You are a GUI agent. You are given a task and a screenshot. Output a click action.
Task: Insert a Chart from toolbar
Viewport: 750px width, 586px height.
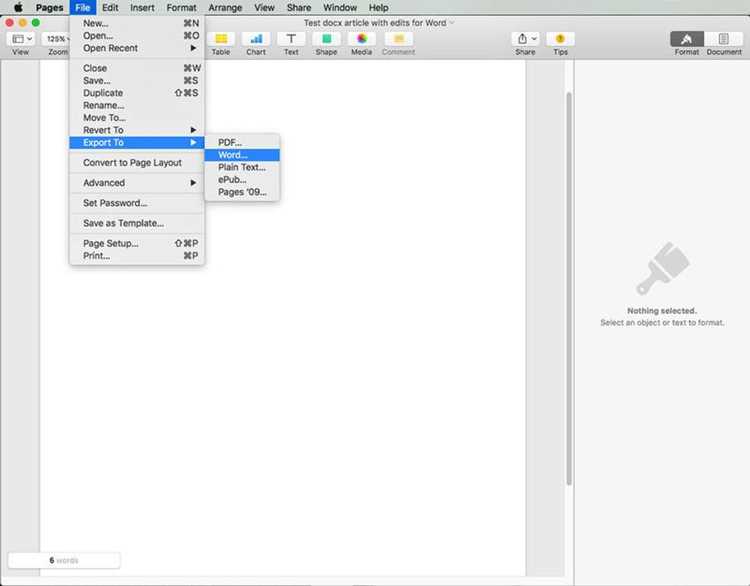click(256, 39)
